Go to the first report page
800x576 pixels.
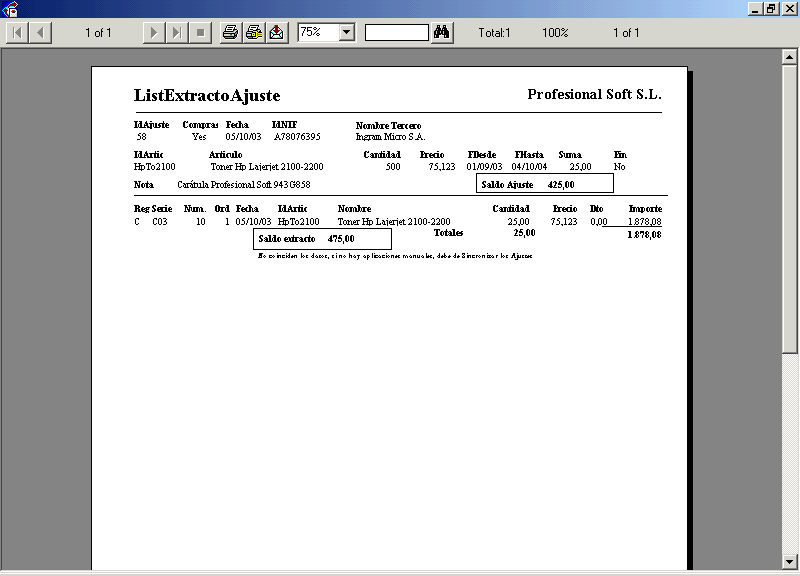point(18,33)
